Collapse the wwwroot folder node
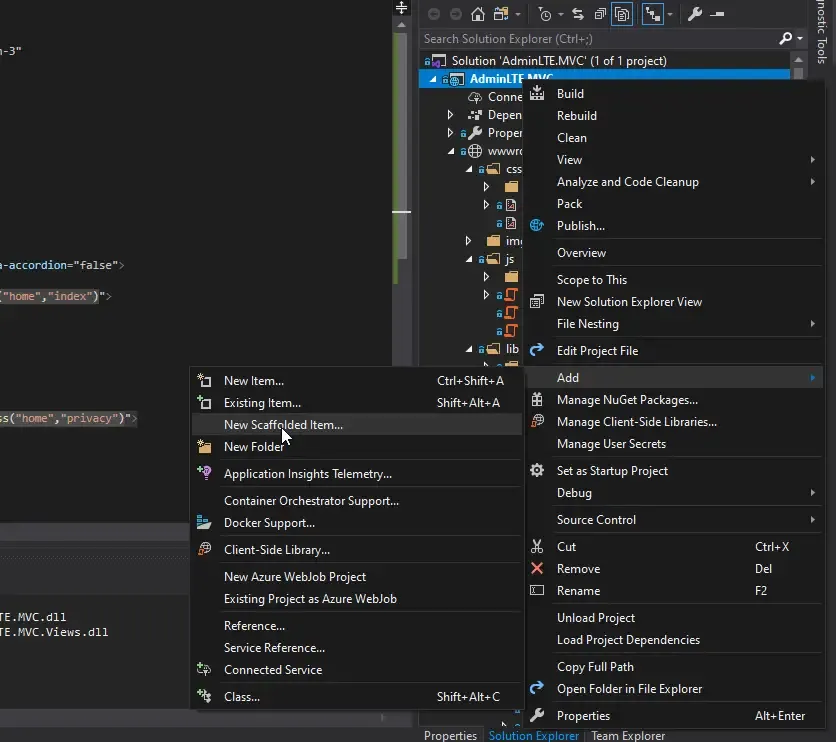The image size is (836, 742). [449, 151]
